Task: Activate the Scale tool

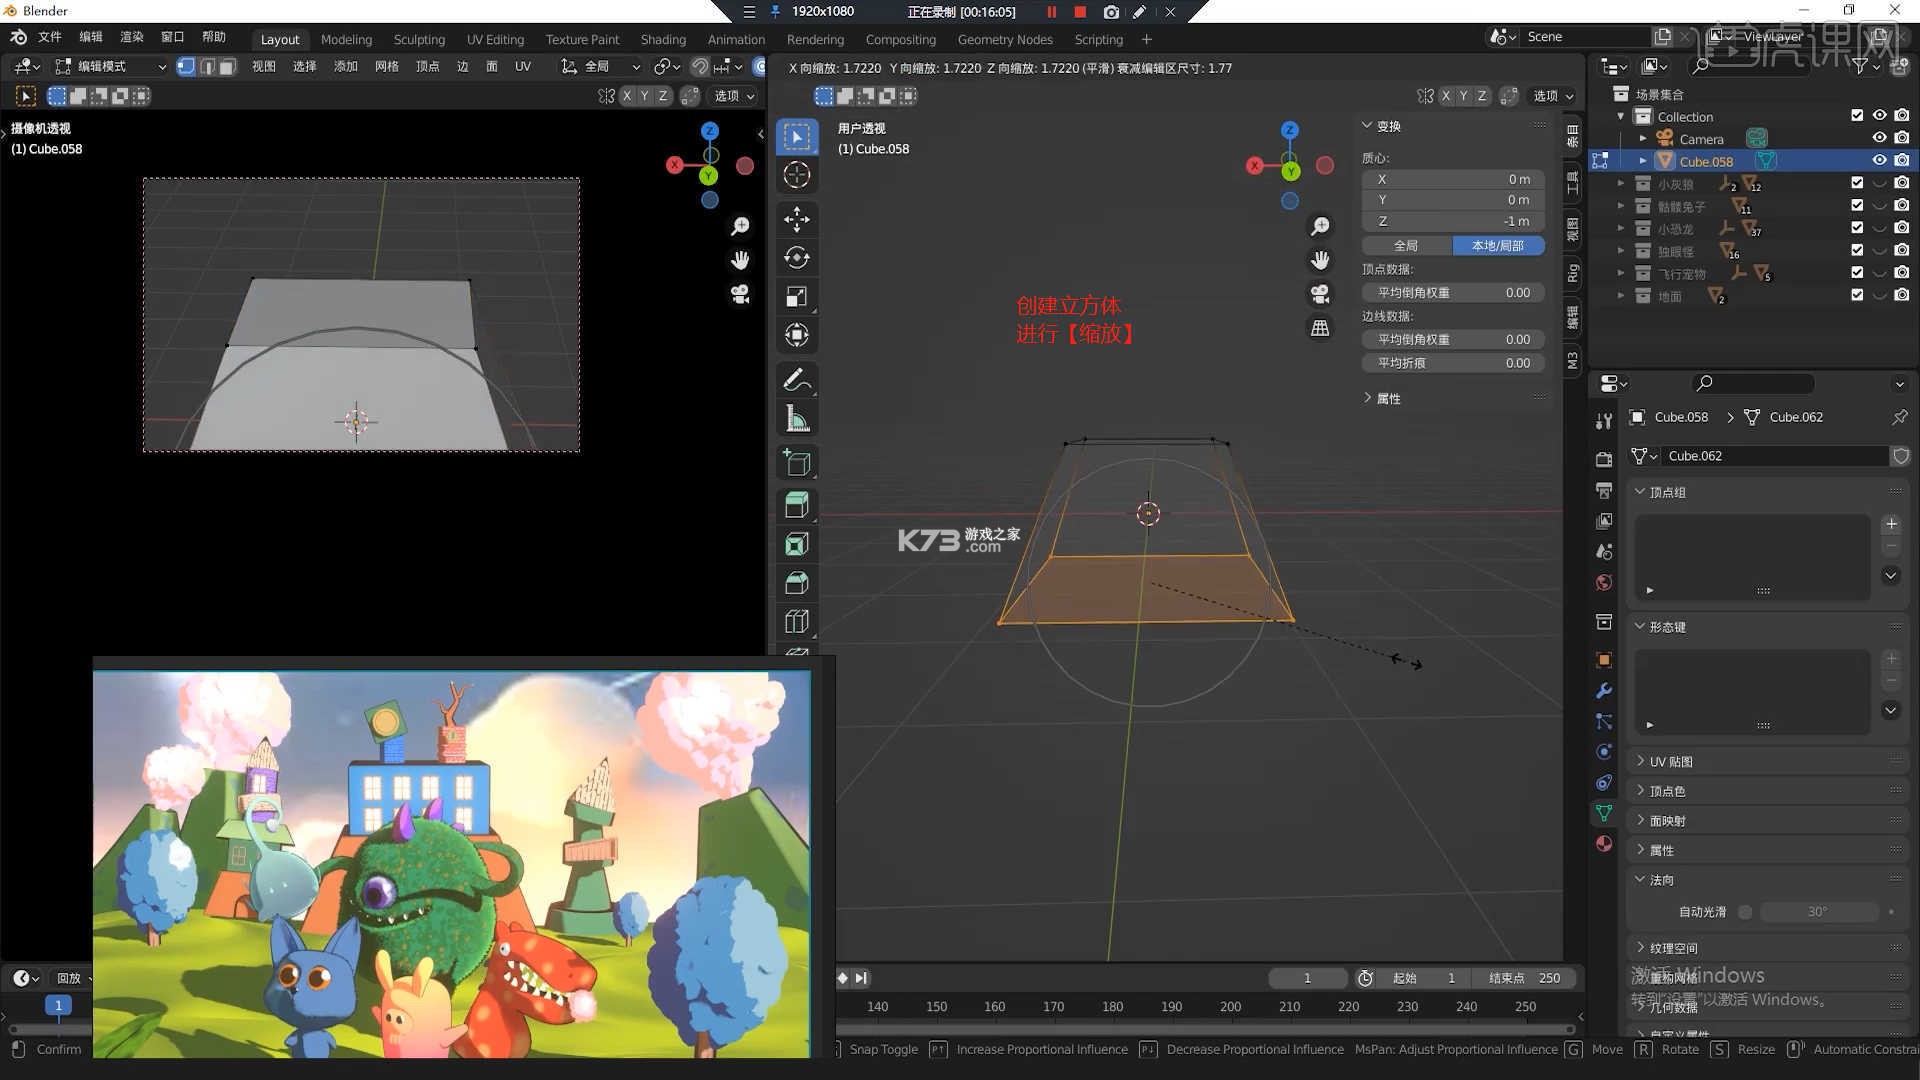Action: [x=797, y=297]
